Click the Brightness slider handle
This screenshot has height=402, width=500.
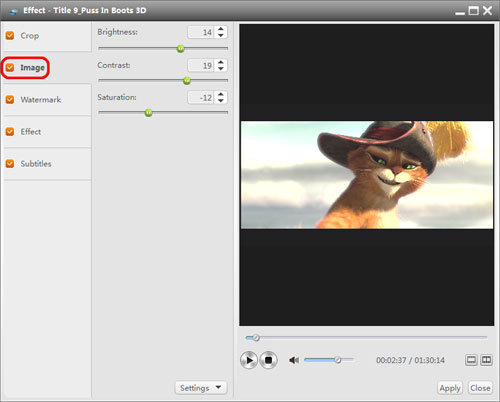click(x=180, y=49)
